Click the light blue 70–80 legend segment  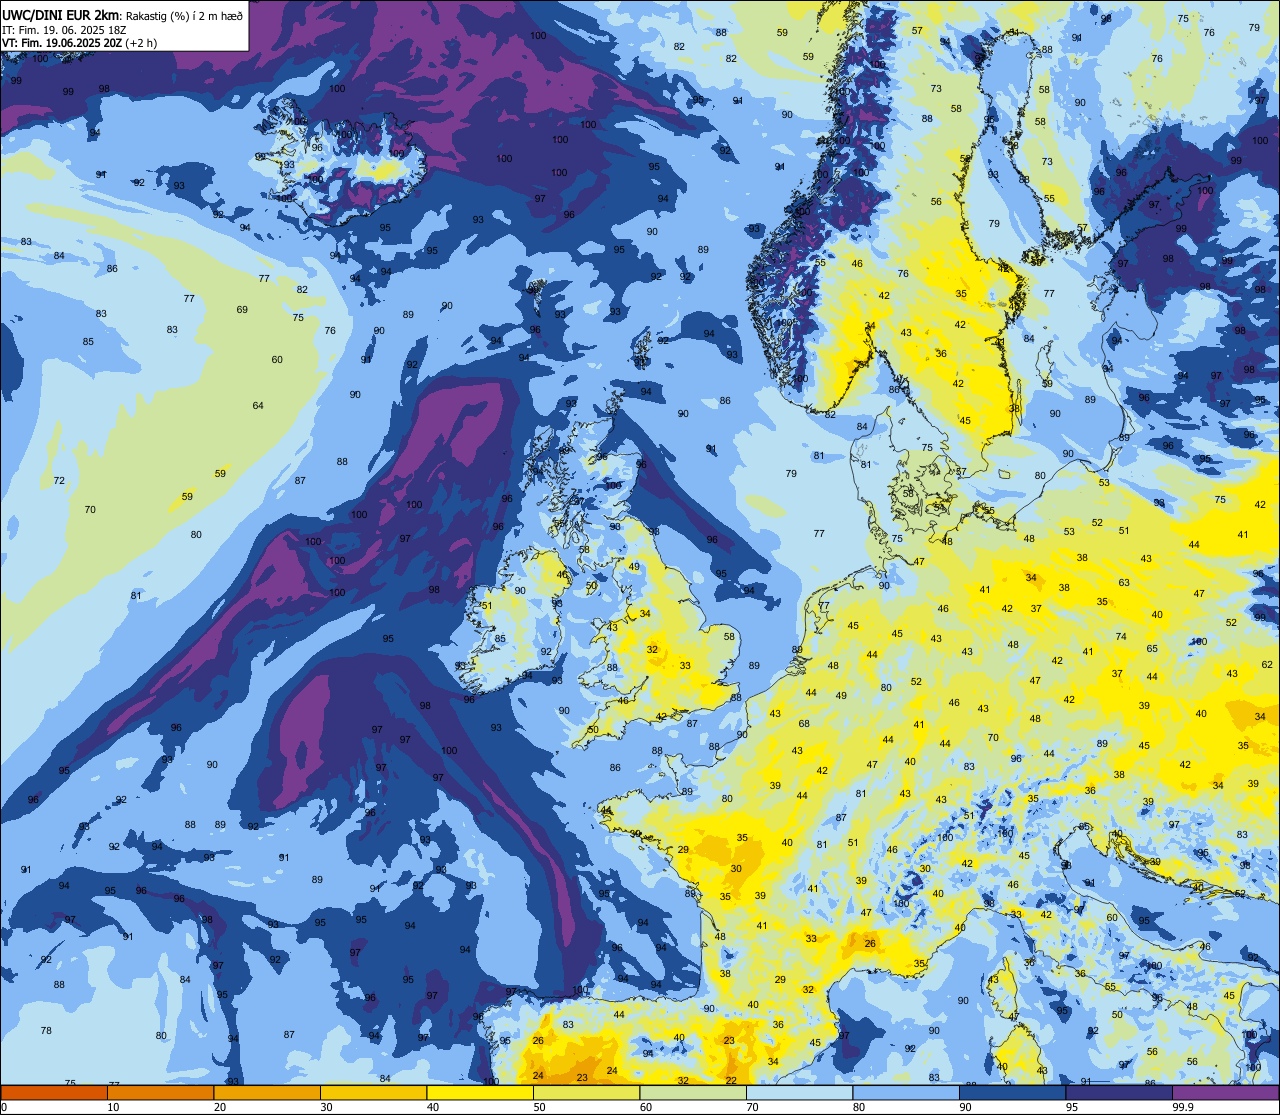(799, 1092)
